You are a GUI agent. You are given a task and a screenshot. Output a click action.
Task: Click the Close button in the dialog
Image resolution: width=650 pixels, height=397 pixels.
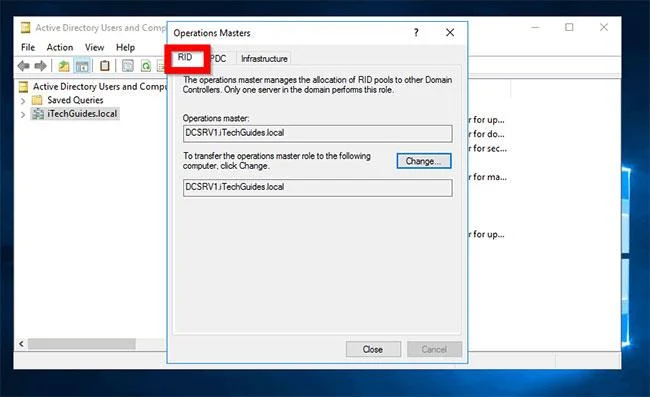click(x=373, y=349)
